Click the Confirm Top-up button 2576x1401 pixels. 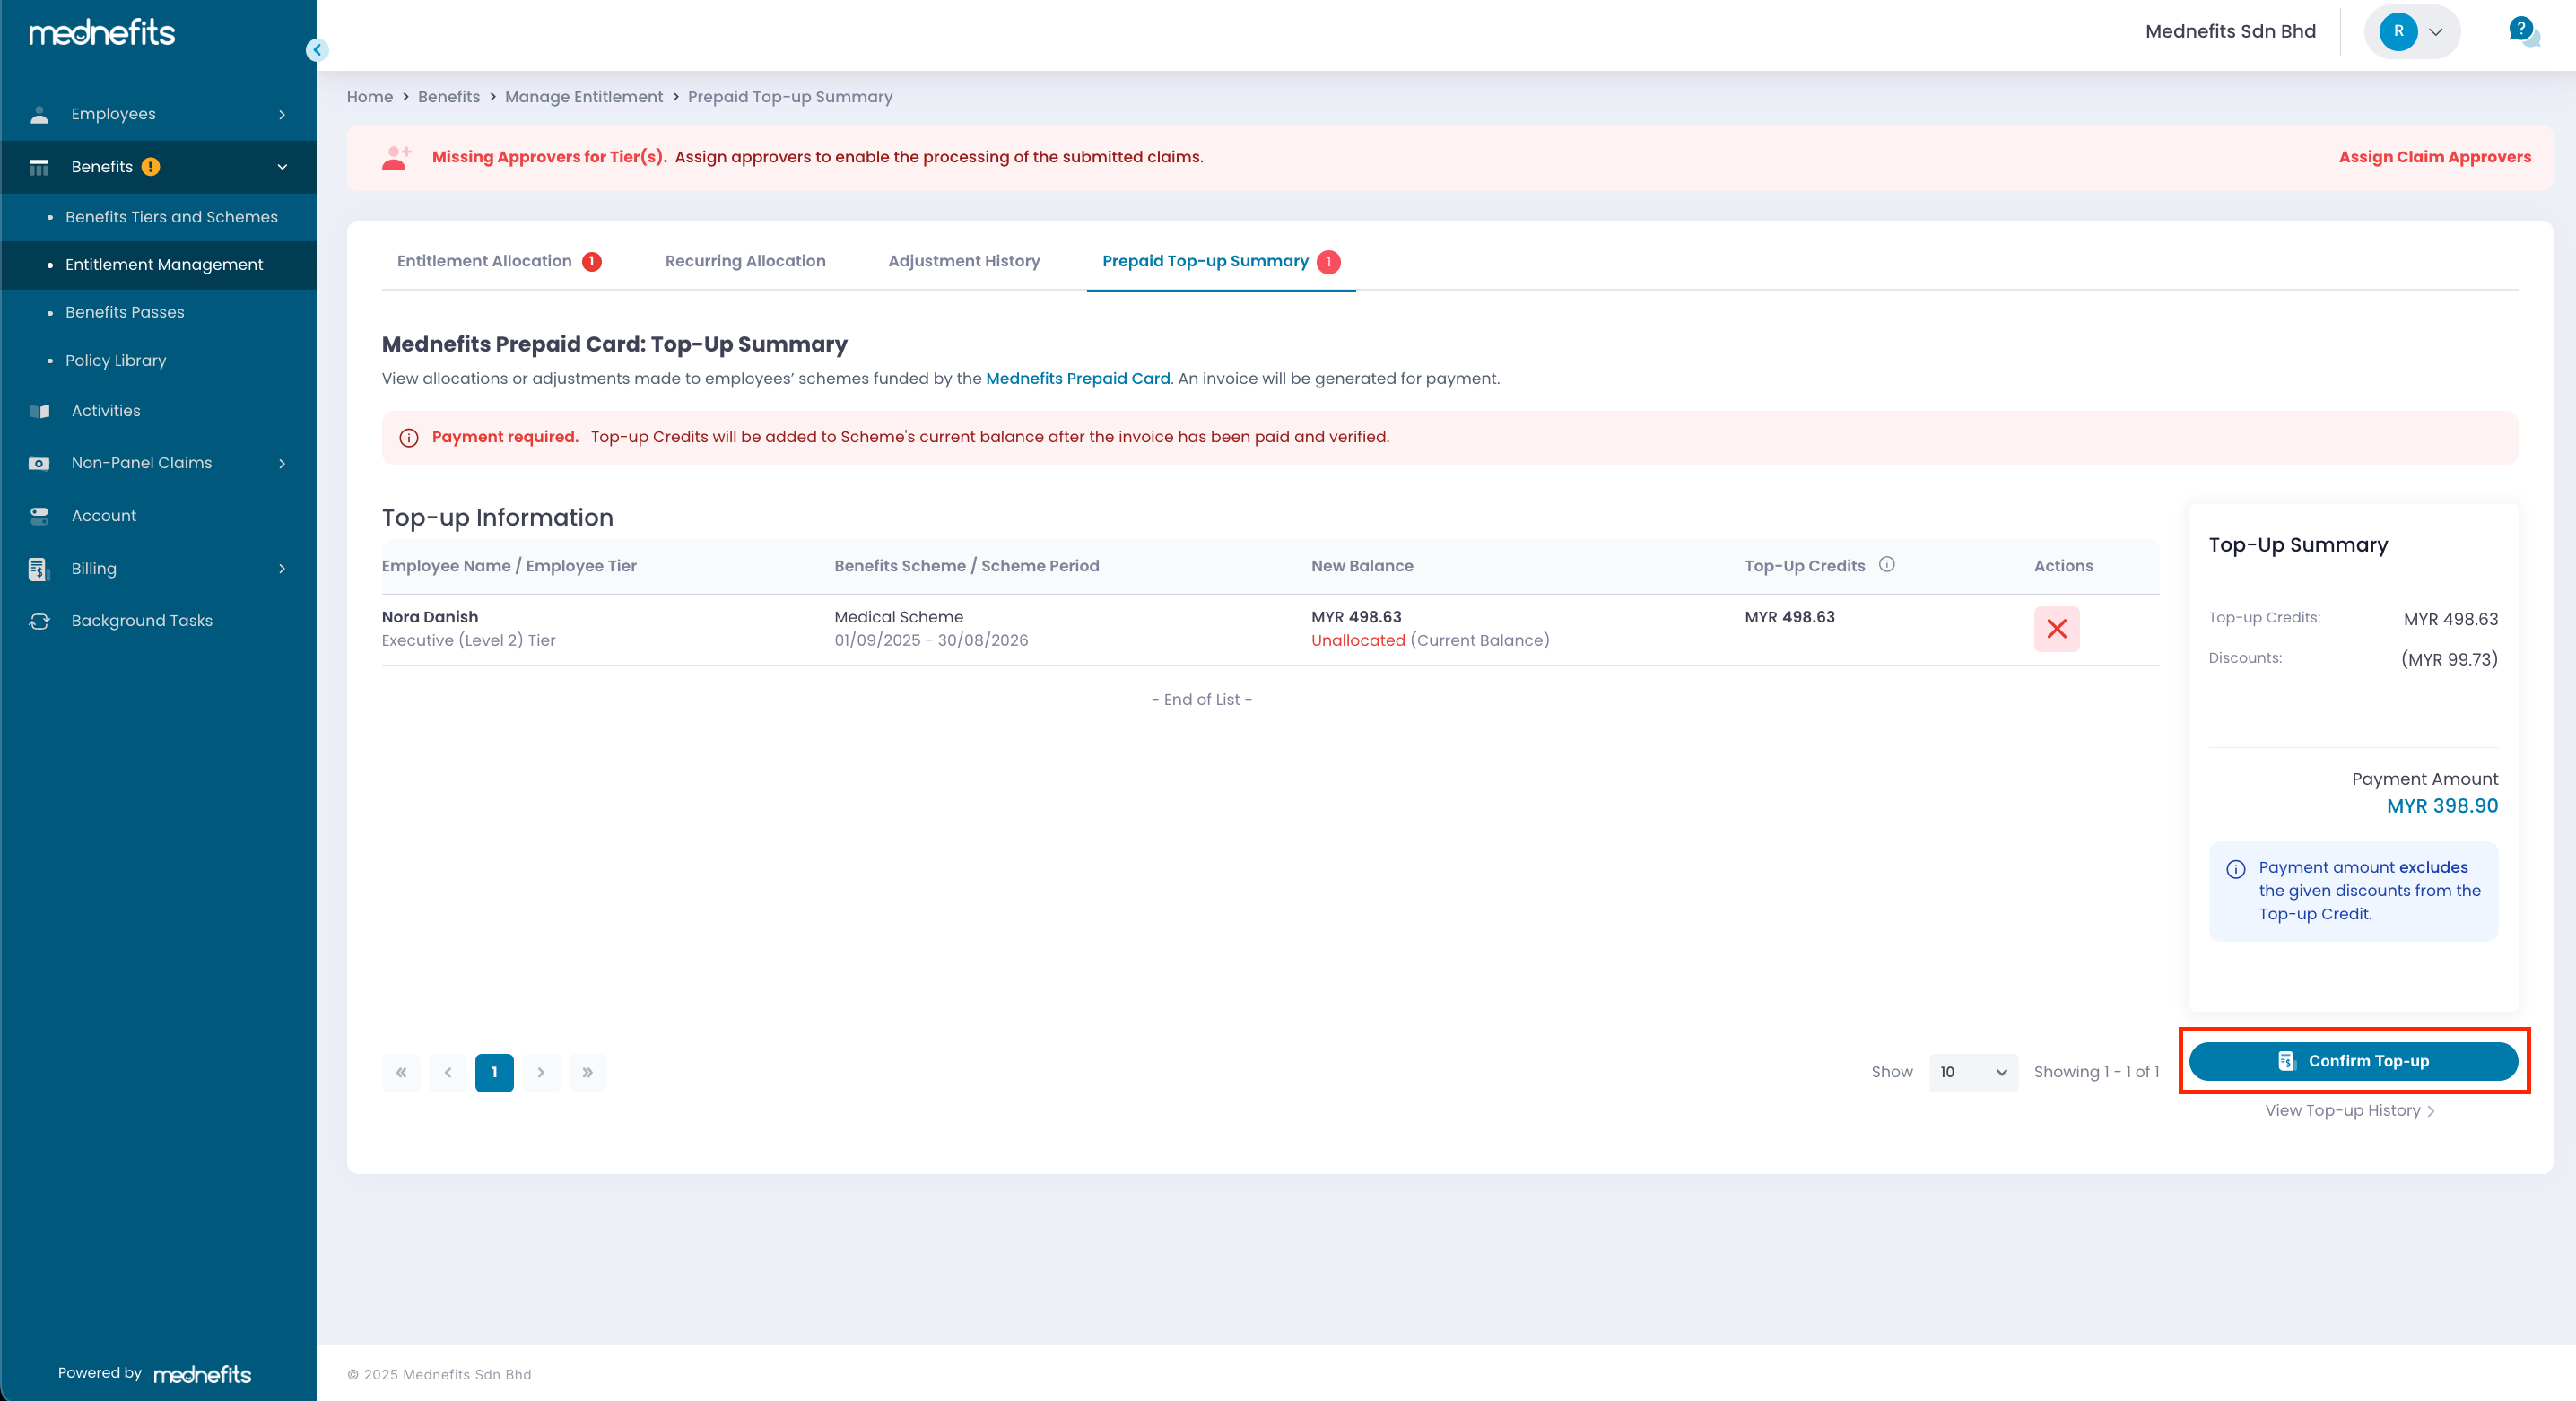tap(2353, 1061)
